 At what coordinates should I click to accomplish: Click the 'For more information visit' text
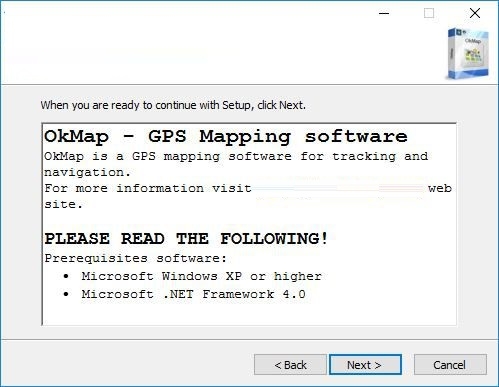pos(148,188)
